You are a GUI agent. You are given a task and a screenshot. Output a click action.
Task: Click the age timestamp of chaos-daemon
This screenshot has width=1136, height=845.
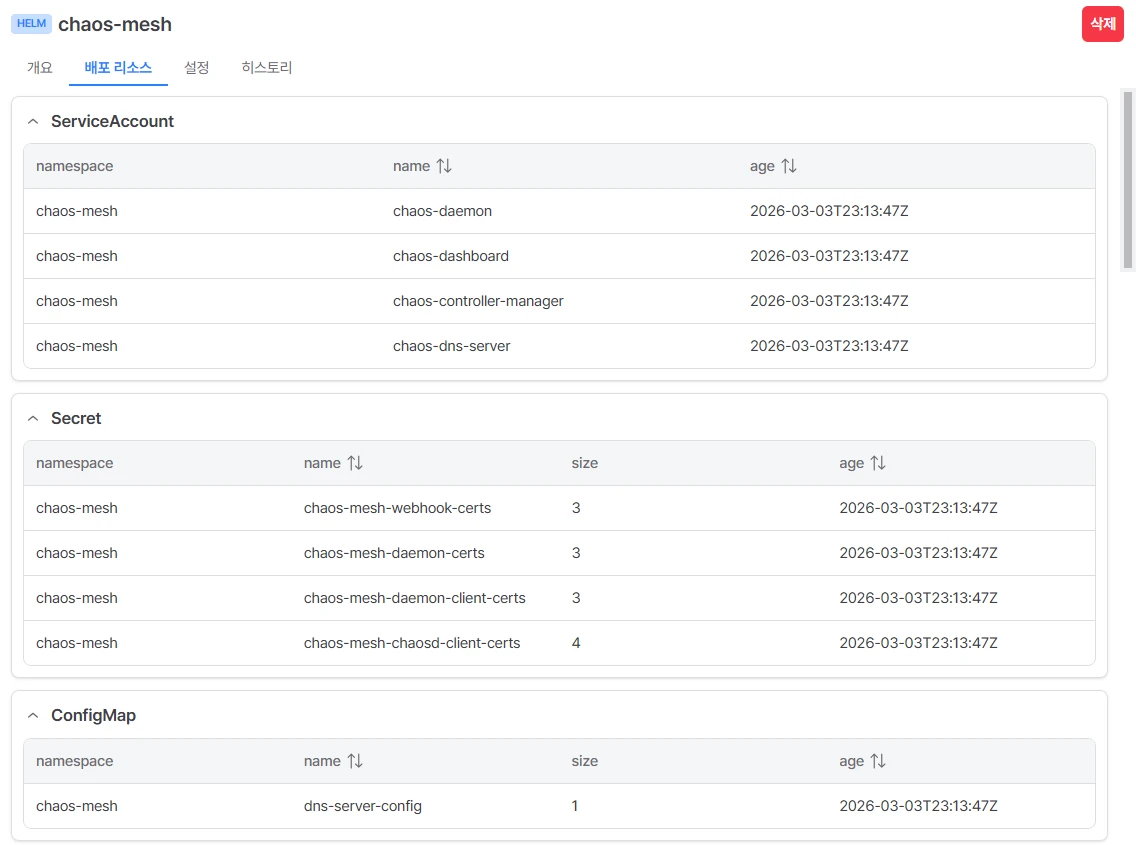[829, 211]
